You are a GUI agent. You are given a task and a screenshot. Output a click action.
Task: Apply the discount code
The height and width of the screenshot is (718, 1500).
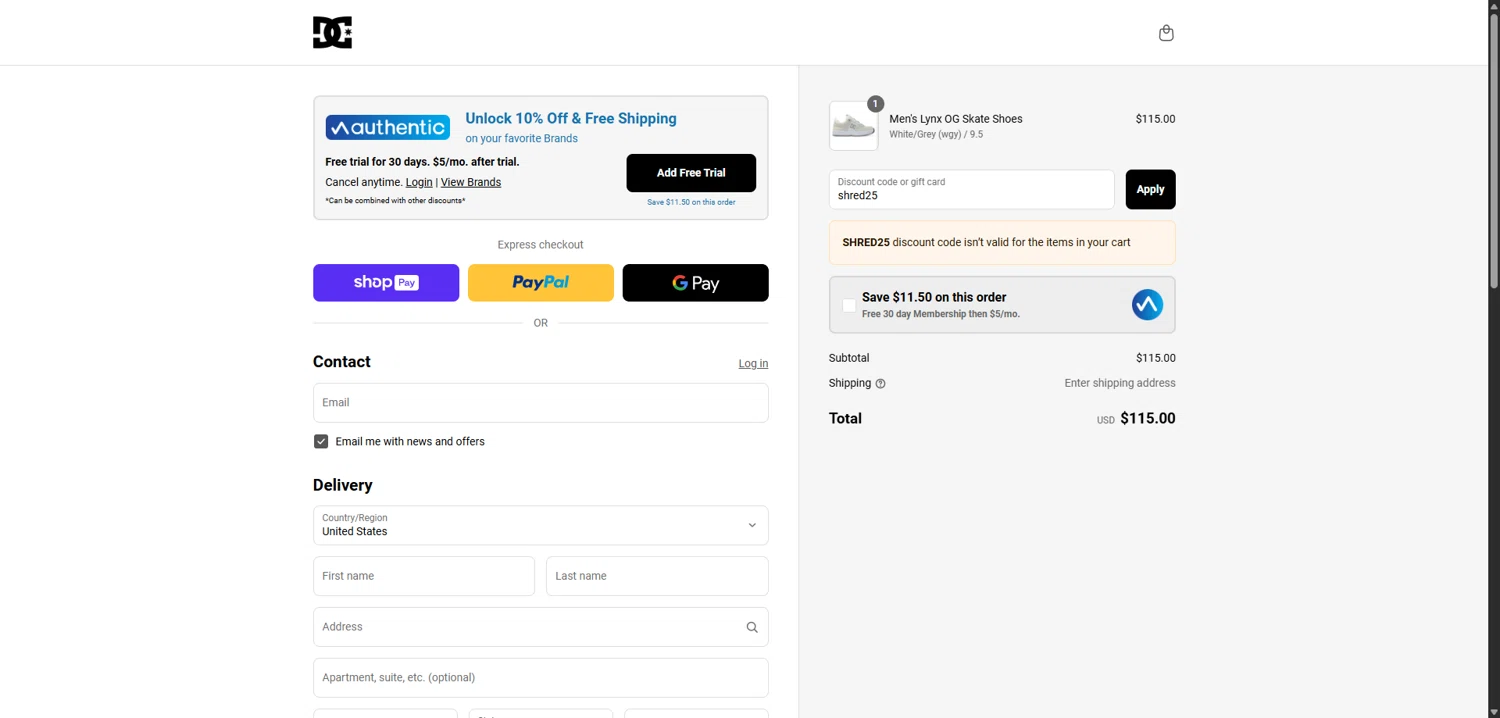[x=1150, y=189]
